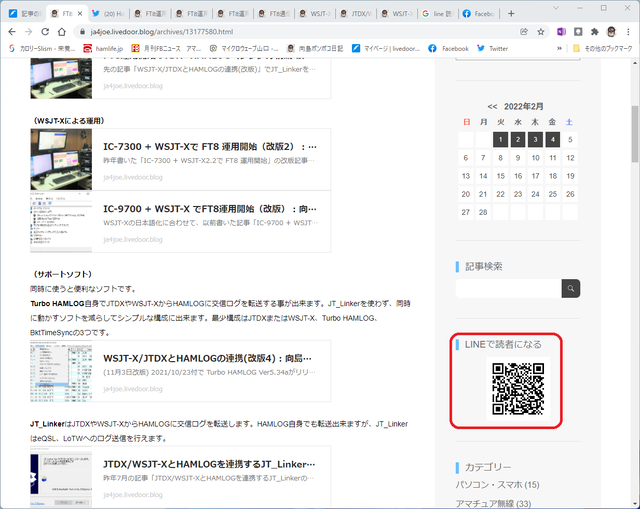
Task: Open the extensions puzzle icon
Action: pyautogui.click(x=595, y=32)
